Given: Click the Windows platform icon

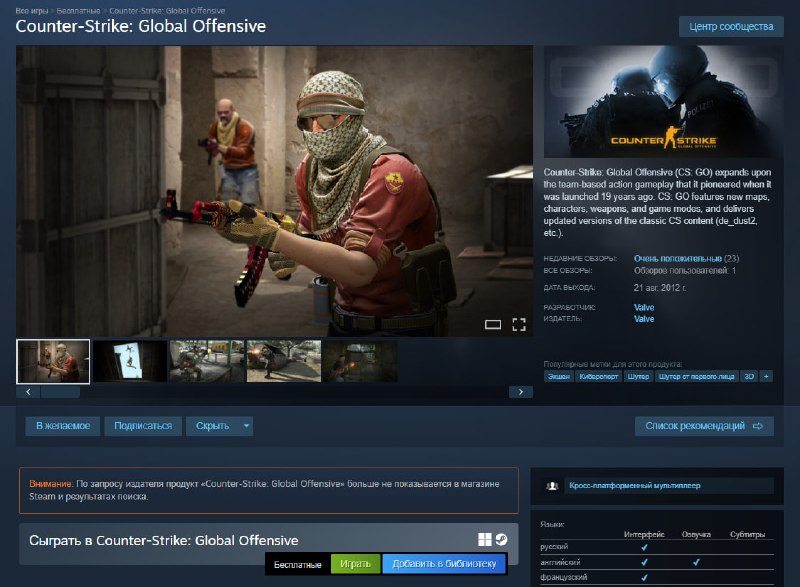Looking at the screenshot, I should point(485,540).
